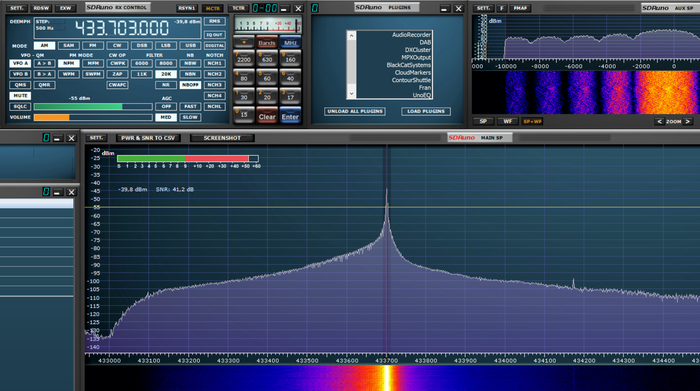Toggle the TCTR button
The width and height of the screenshot is (700, 391).
point(238,8)
